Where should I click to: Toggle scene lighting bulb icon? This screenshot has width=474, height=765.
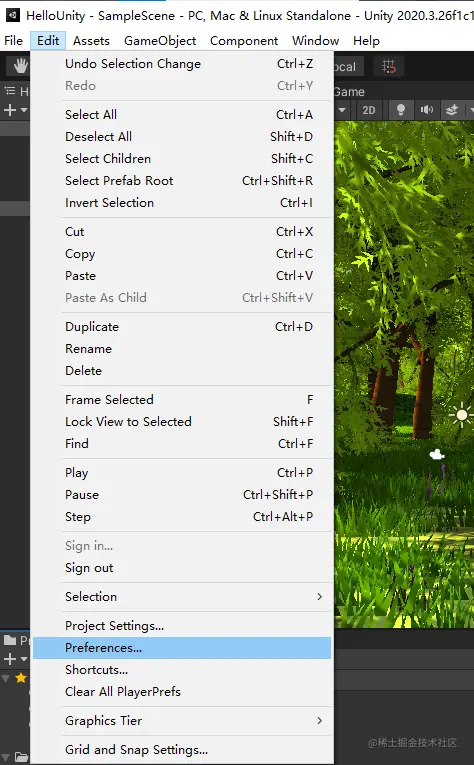tap(401, 110)
